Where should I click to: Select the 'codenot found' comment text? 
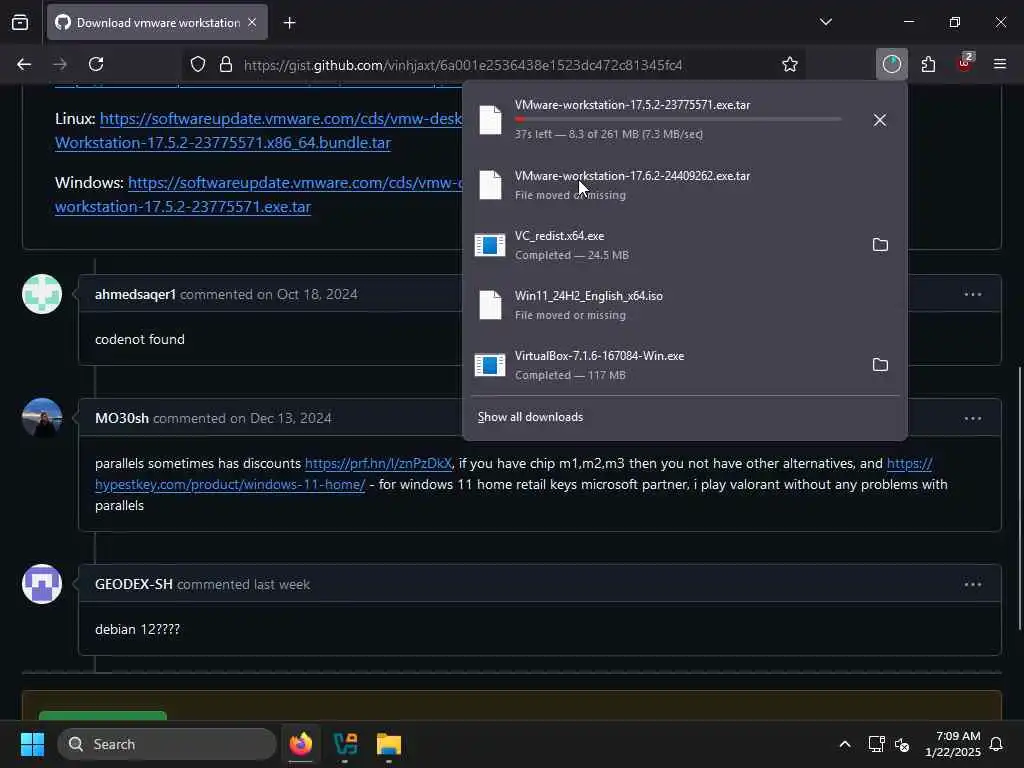(x=140, y=340)
